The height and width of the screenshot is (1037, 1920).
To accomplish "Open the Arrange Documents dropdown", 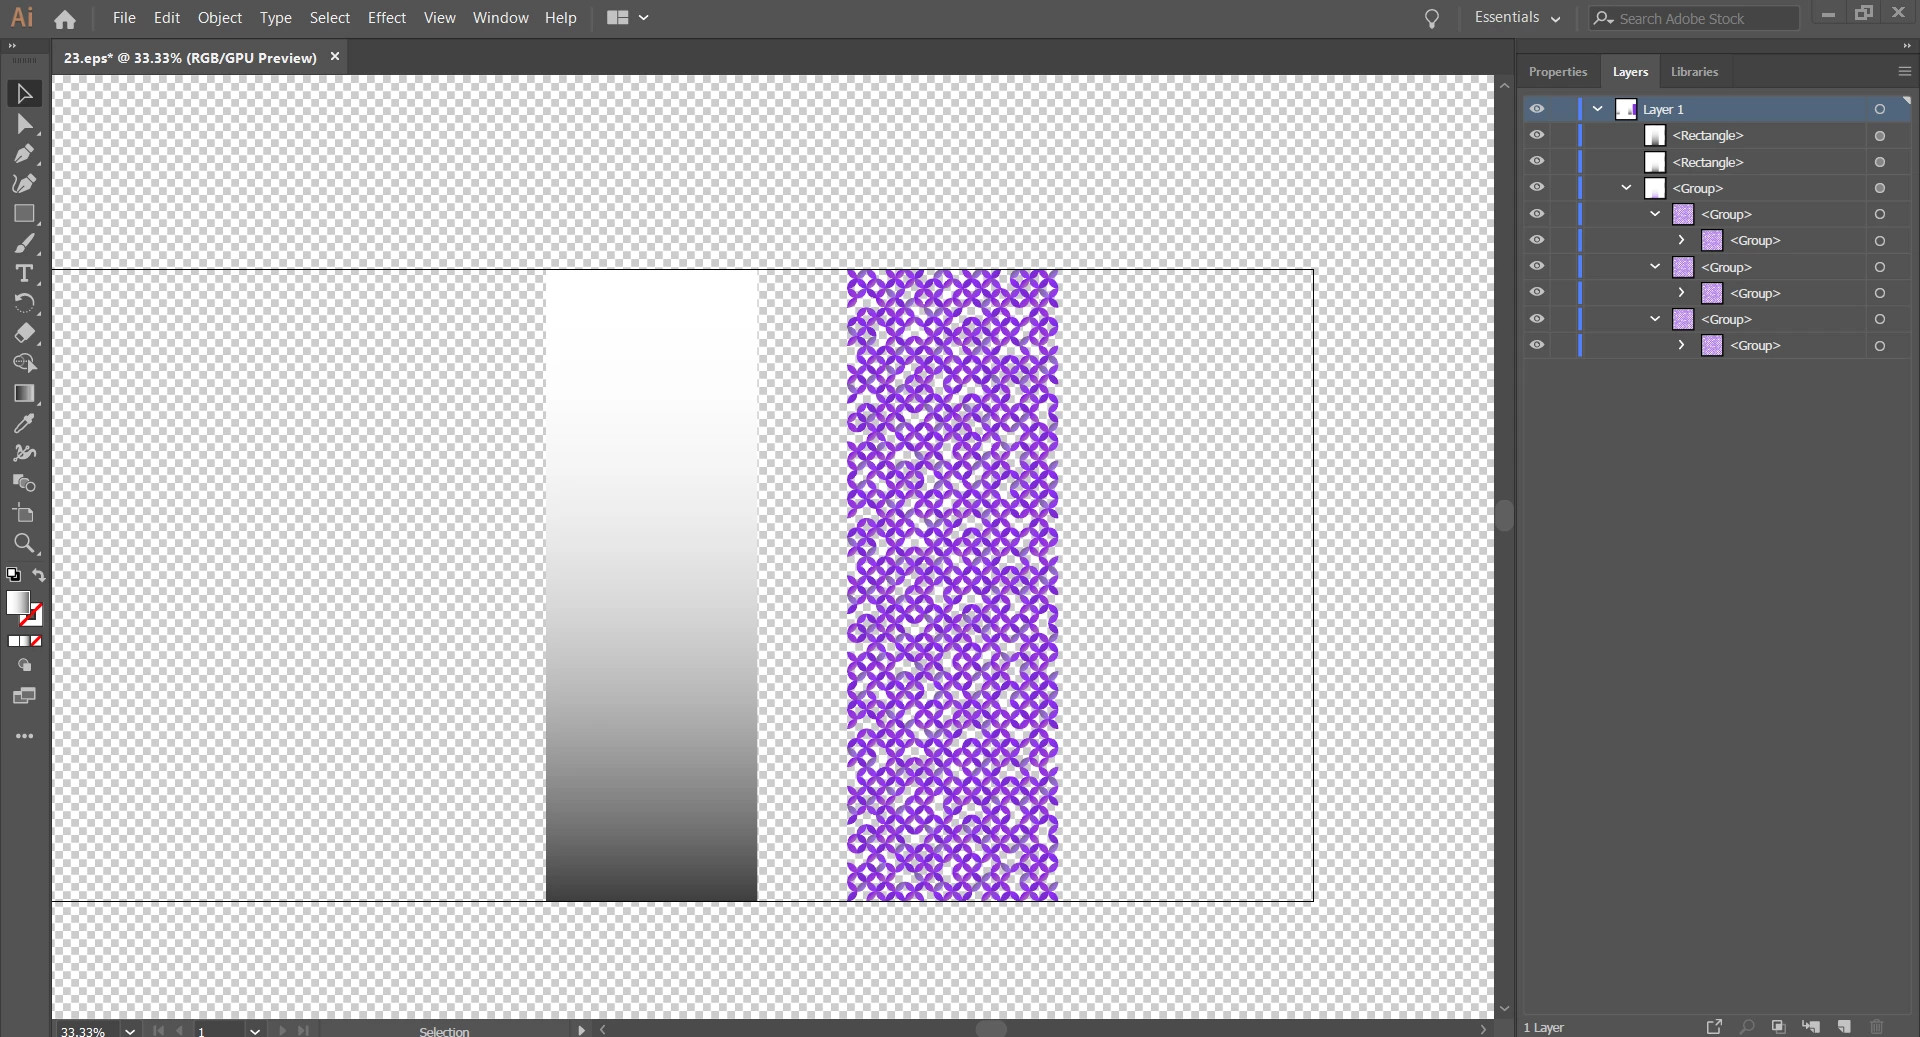I will [x=628, y=18].
